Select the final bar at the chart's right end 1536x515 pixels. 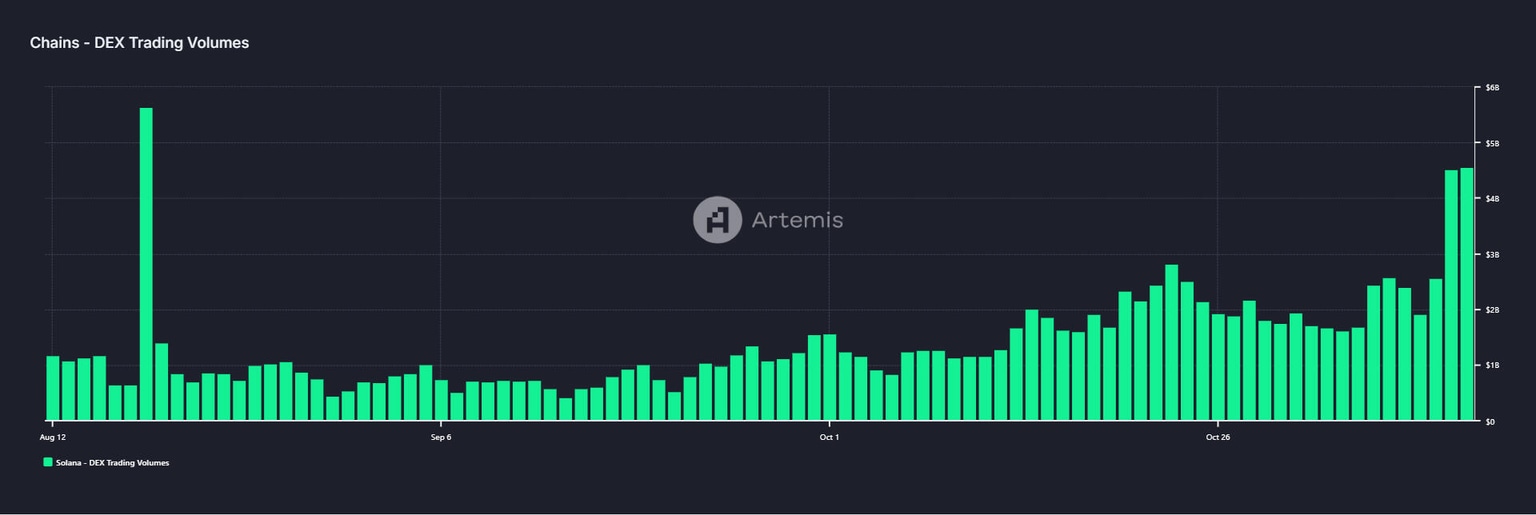coord(1467,294)
